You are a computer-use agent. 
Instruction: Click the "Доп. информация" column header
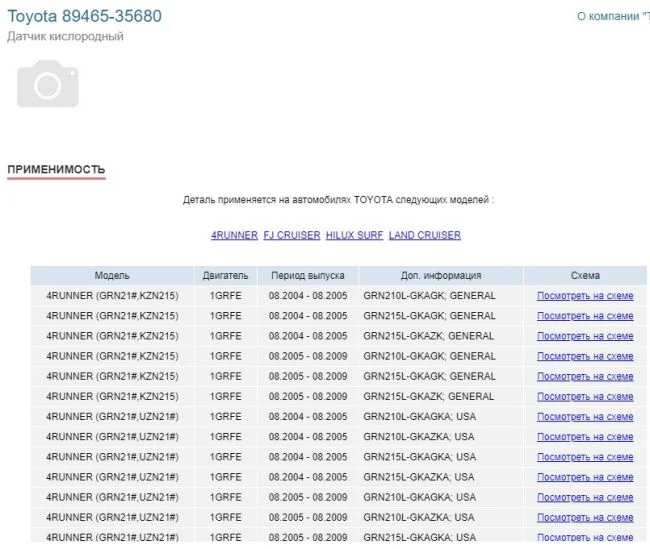click(x=440, y=276)
